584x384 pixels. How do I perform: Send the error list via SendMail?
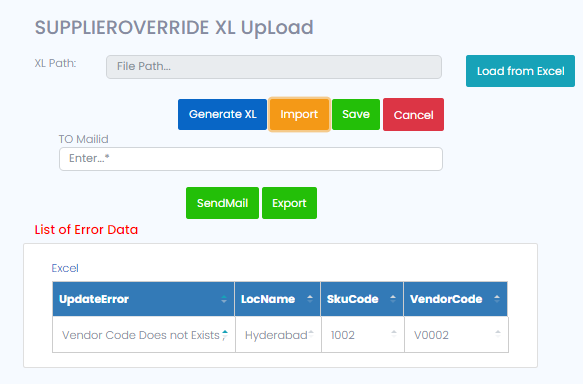[x=222, y=203]
